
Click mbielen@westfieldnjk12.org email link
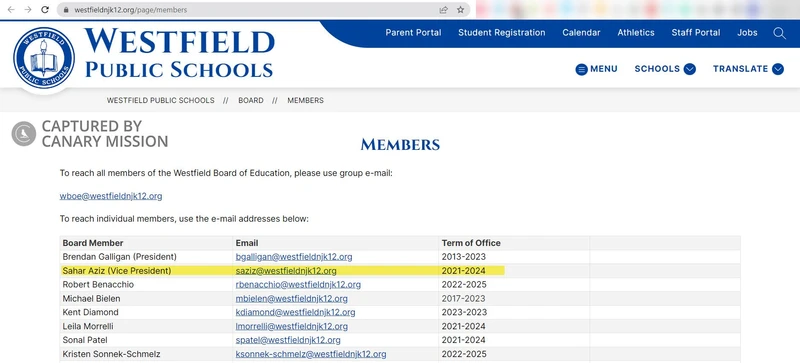click(291, 299)
